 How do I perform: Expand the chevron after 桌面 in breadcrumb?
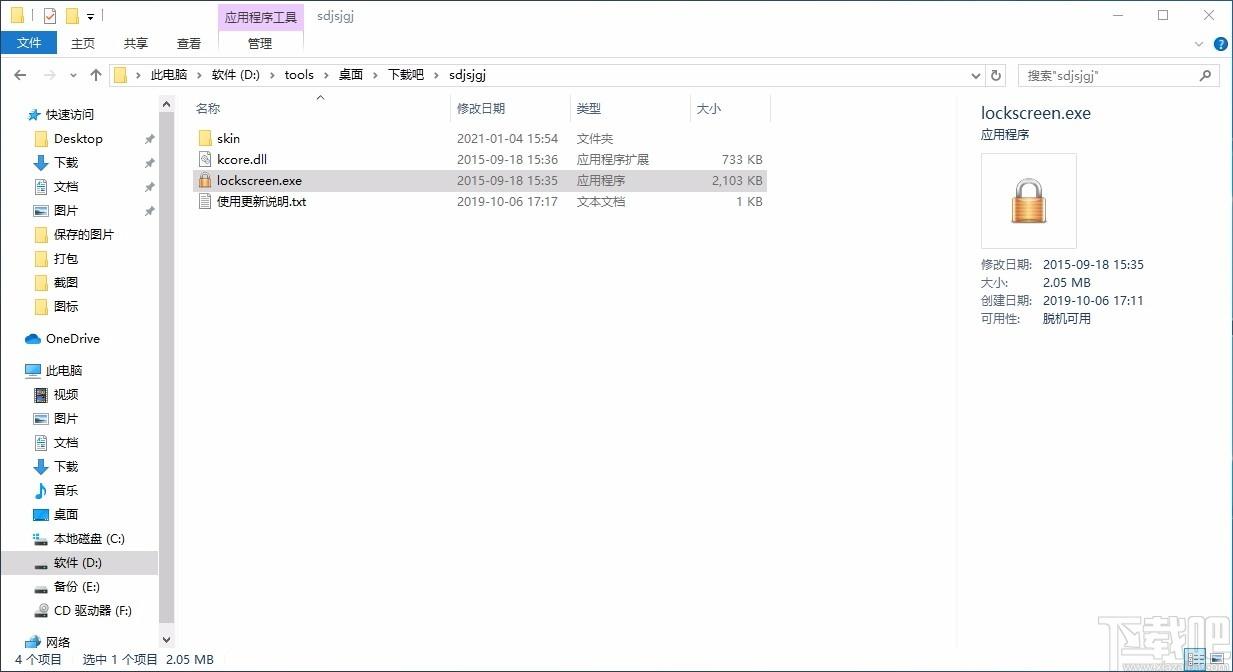coord(376,75)
